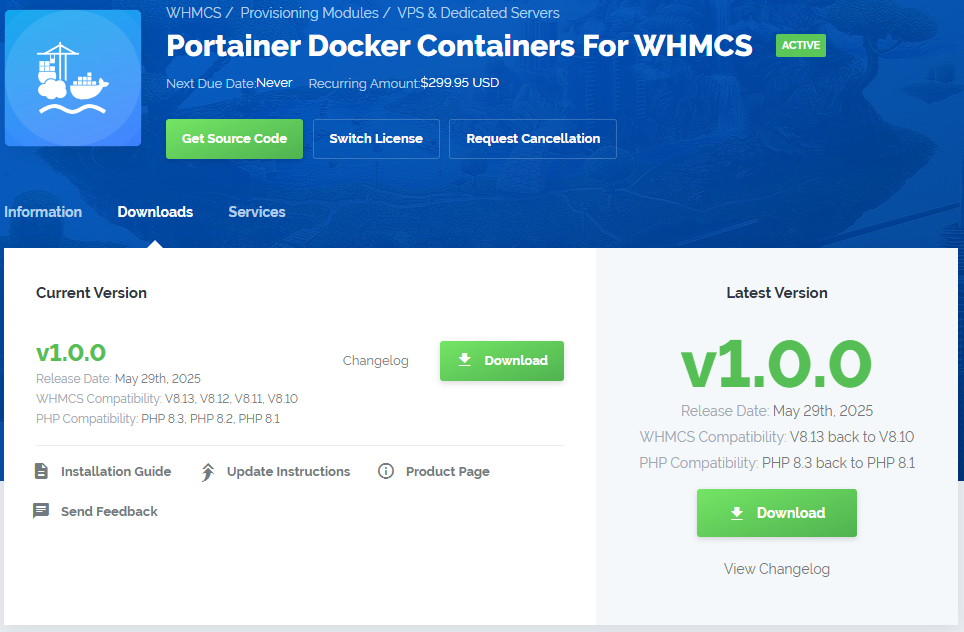Click the Switch License button

tap(376, 139)
